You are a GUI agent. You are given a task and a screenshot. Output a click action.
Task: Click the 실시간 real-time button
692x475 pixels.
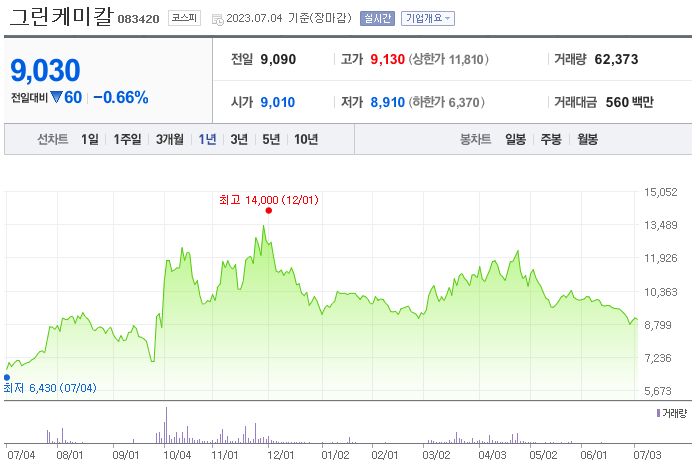point(377,19)
